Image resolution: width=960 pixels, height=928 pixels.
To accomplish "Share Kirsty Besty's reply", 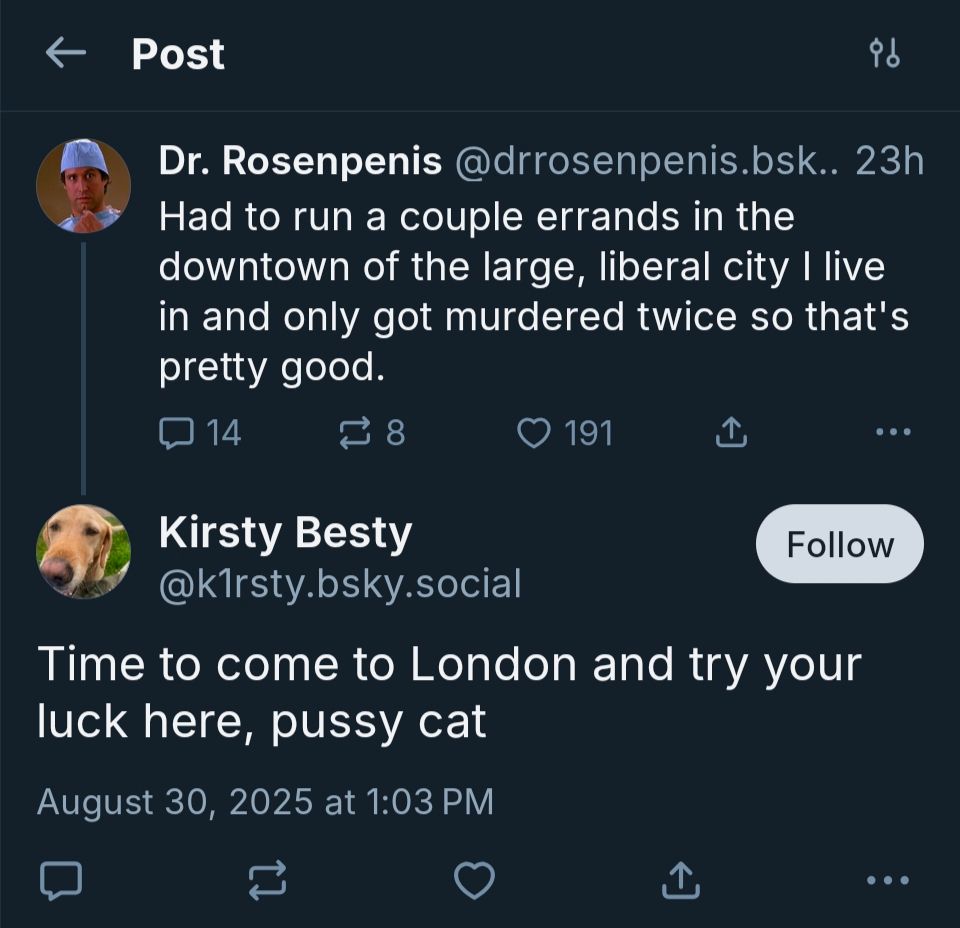I will [683, 880].
